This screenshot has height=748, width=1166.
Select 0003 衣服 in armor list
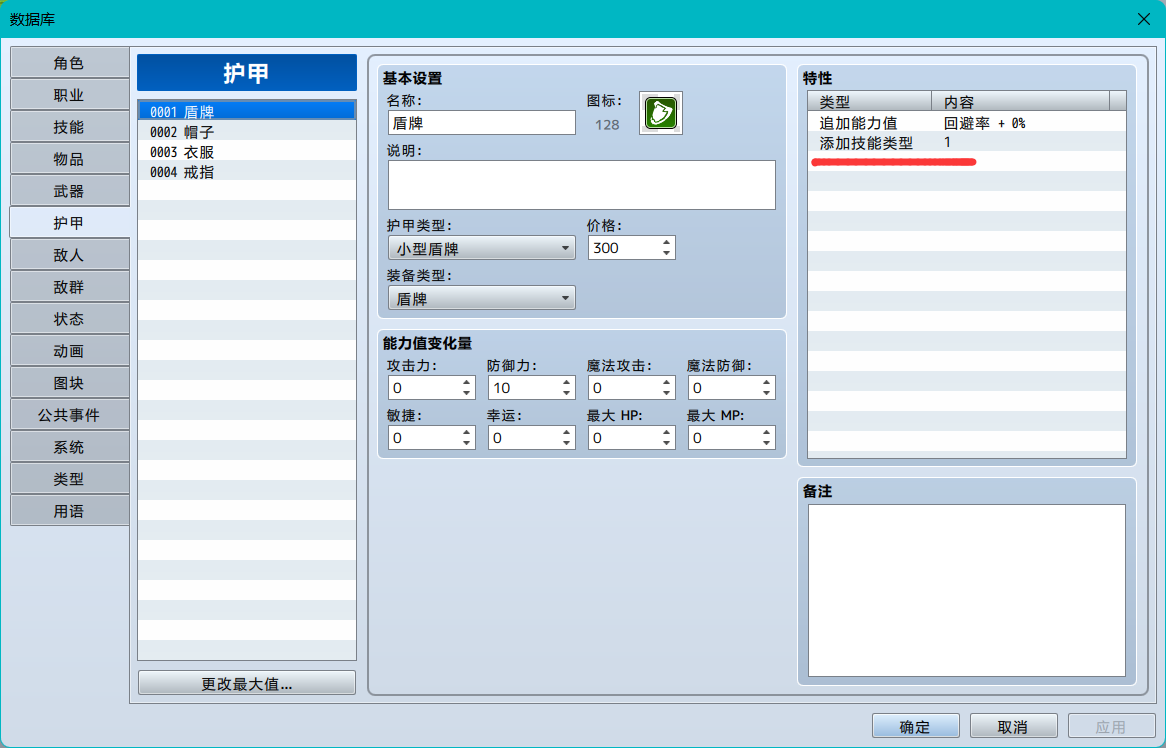(246, 152)
